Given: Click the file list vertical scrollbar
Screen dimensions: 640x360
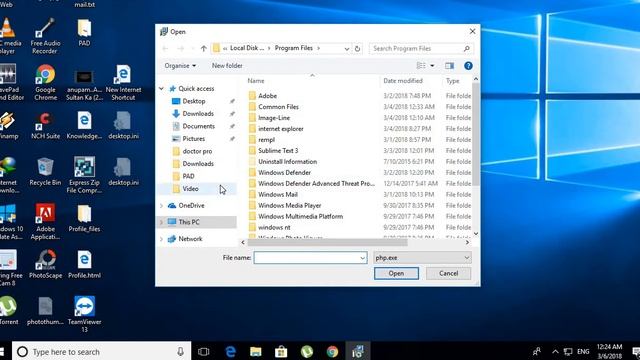Looking at the screenshot, I should (x=476, y=135).
